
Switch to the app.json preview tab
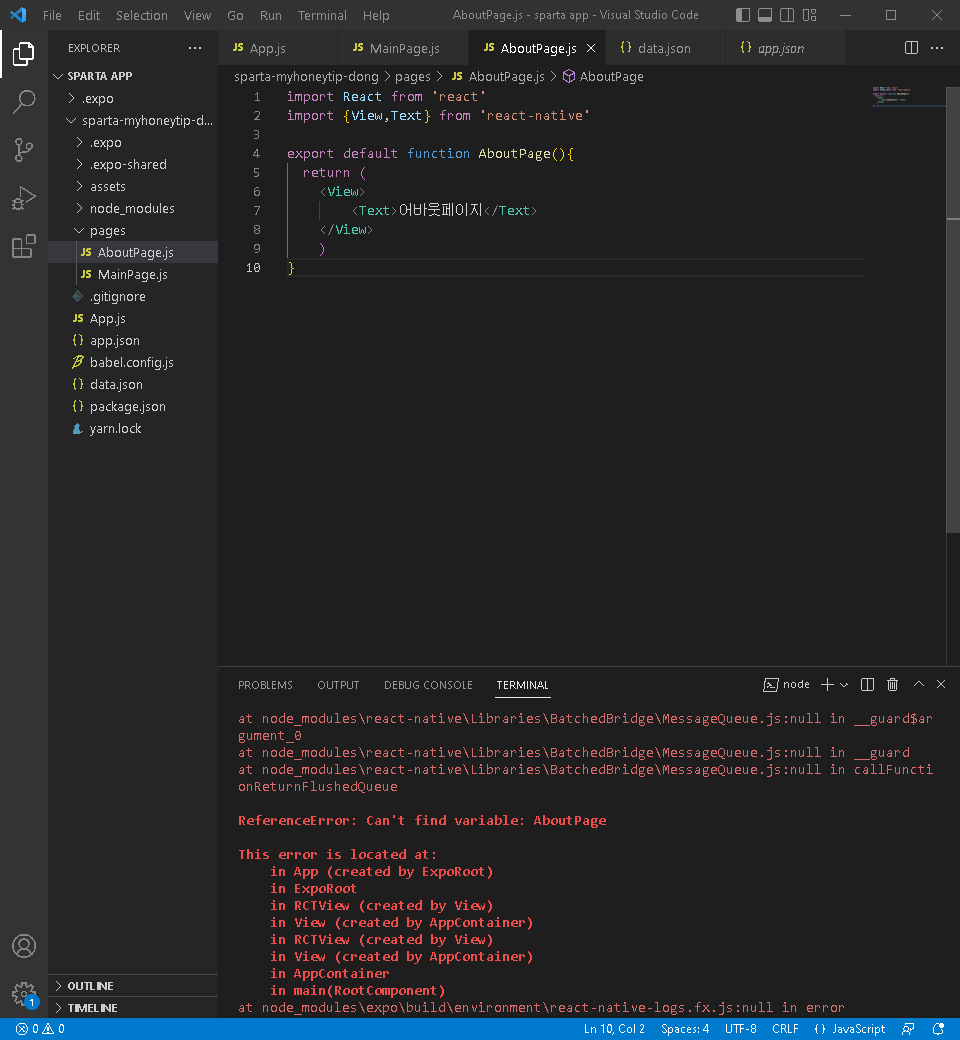[786, 48]
